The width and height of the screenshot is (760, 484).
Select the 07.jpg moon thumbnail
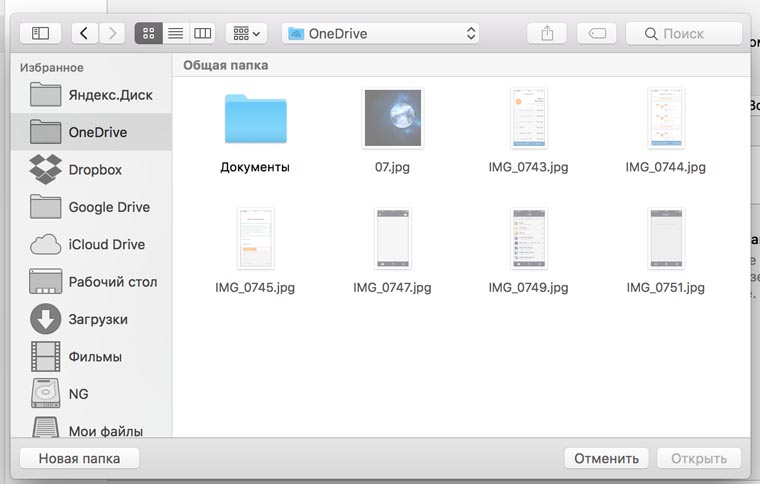click(x=393, y=118)
